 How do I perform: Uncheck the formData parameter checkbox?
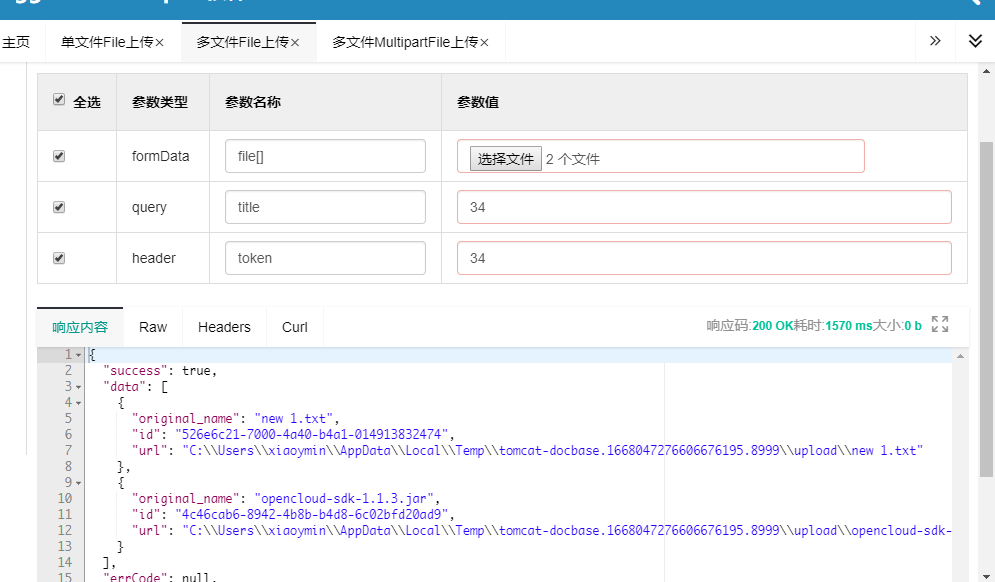(x=59, y=156)
